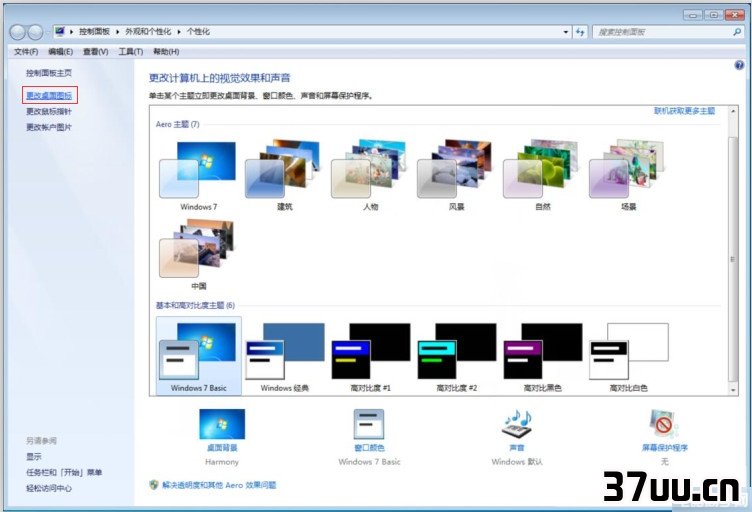752x512 pixels.
Task: Select the Windows 经典 theme
Action: [284, 357]
